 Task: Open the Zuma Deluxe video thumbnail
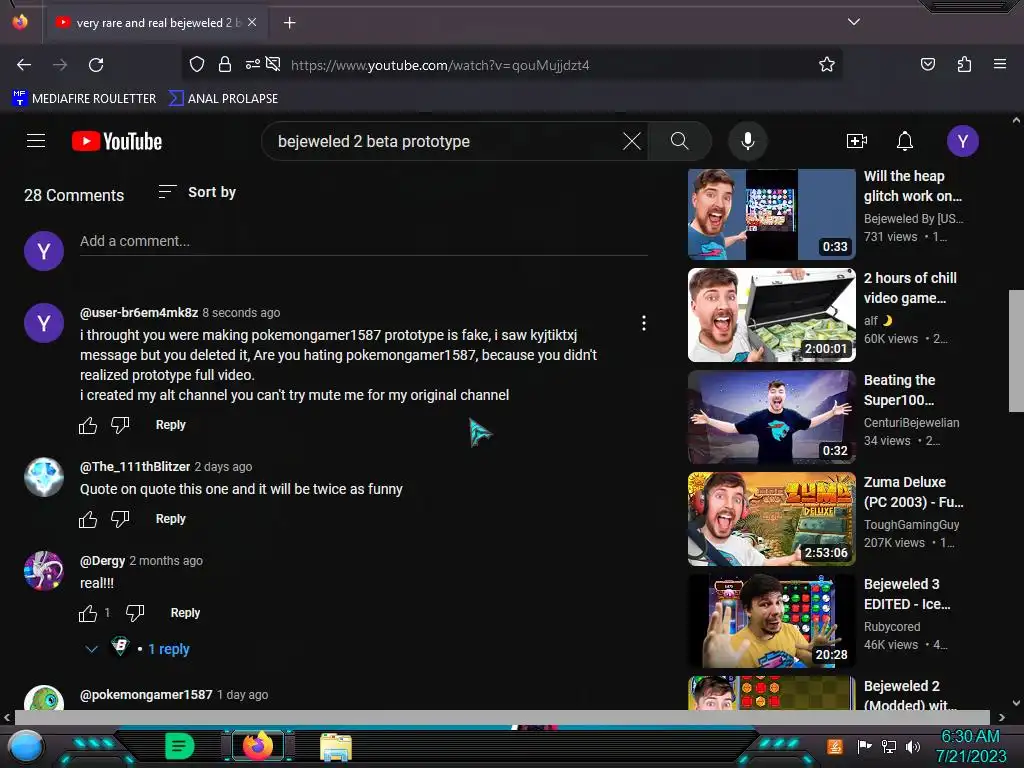coord(771,519)
